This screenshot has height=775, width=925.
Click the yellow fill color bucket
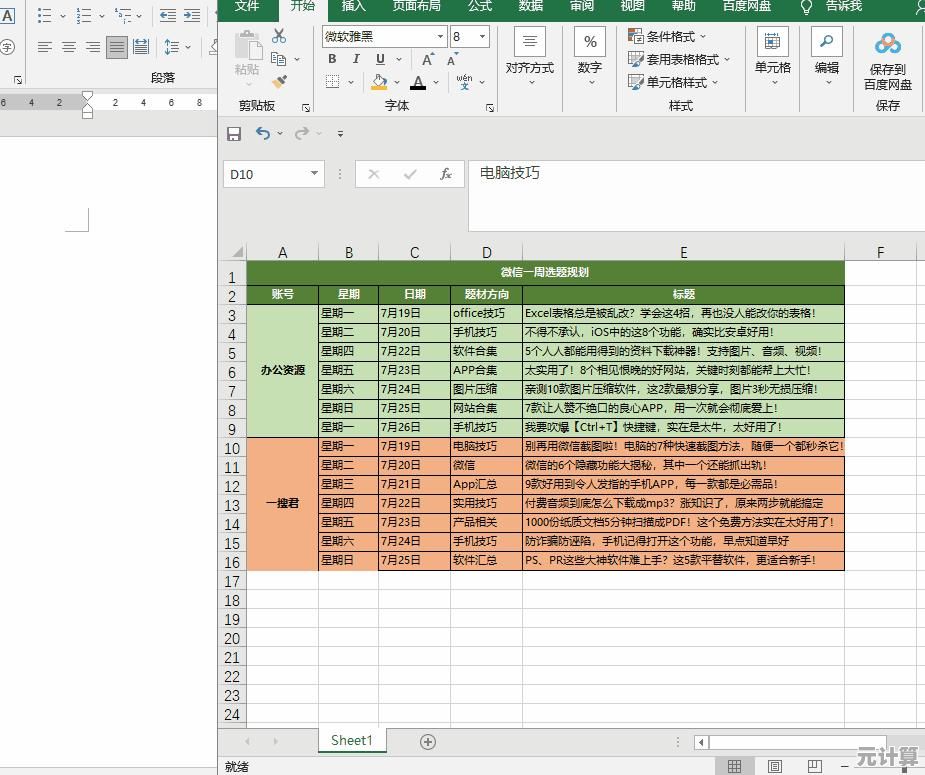(379, 82)
